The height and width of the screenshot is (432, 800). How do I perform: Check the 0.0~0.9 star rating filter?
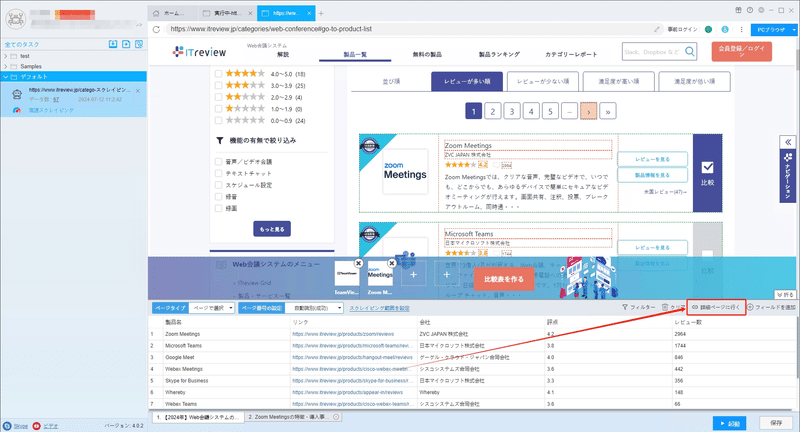coord(218,120)
